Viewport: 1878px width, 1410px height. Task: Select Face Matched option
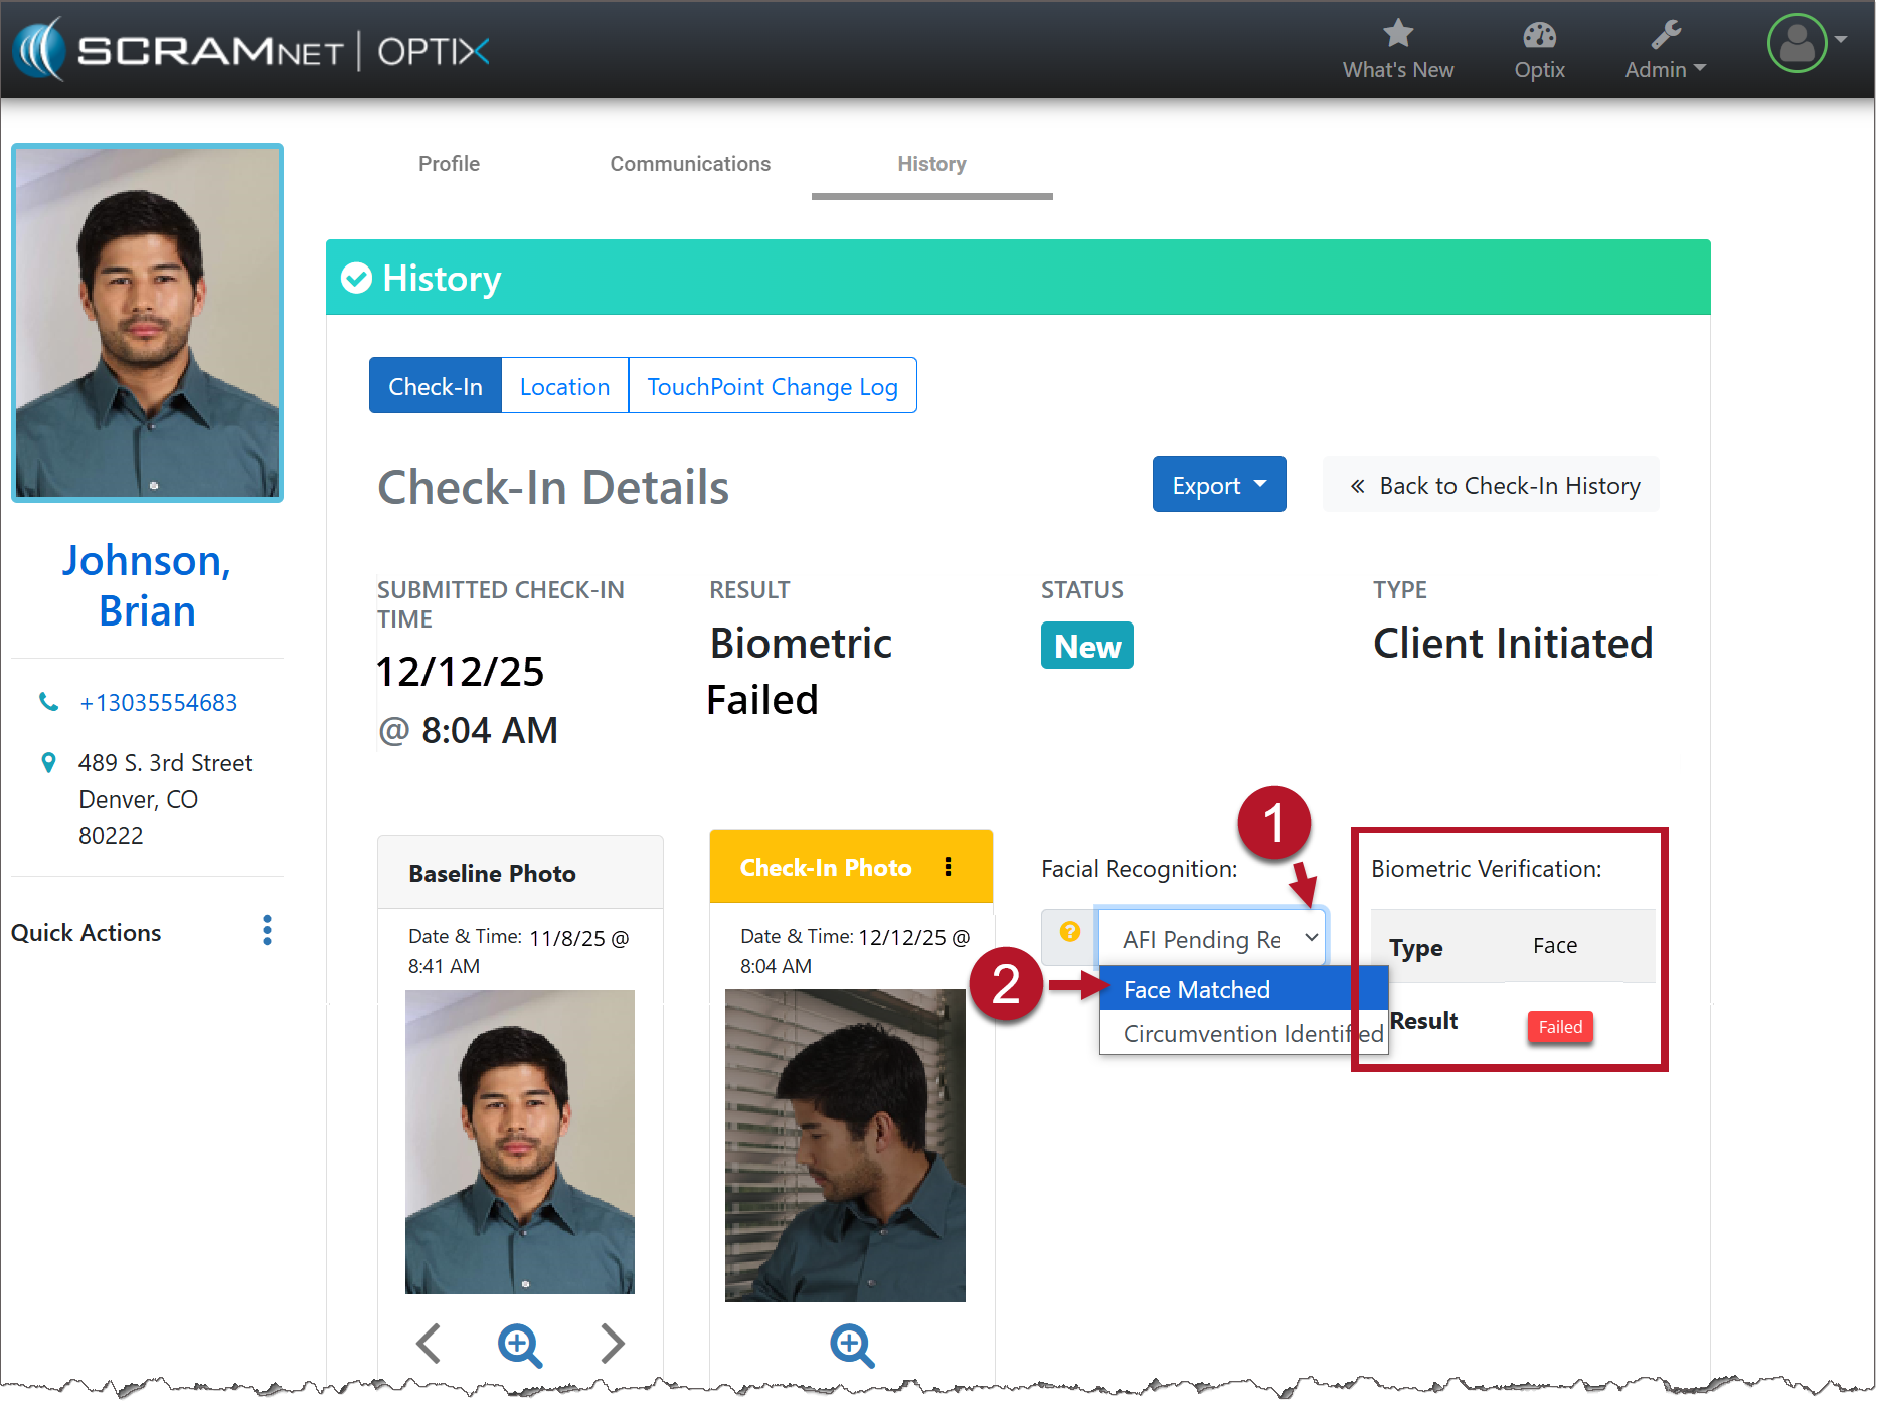[x=1197, y=989]
